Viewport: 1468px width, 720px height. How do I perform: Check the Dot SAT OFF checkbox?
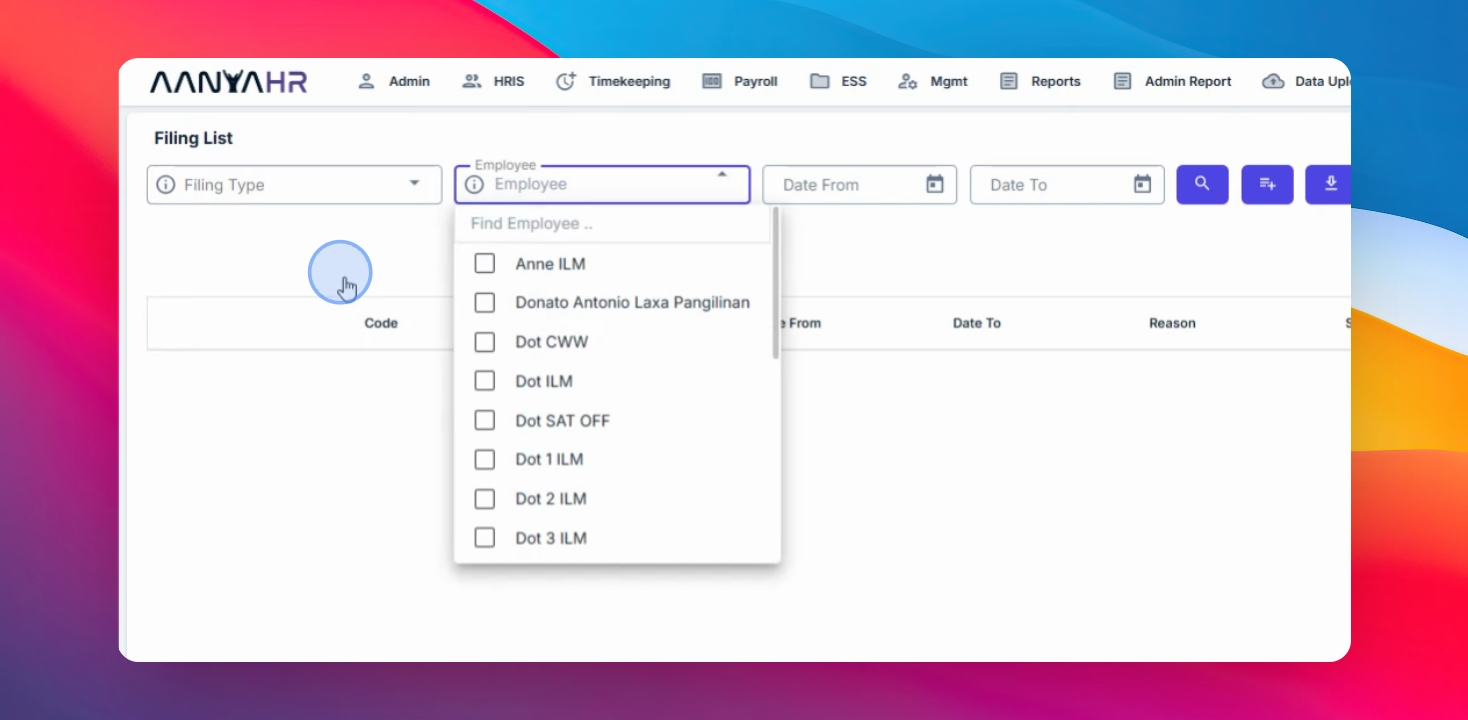pyautogui.click(x=485, y=420)
